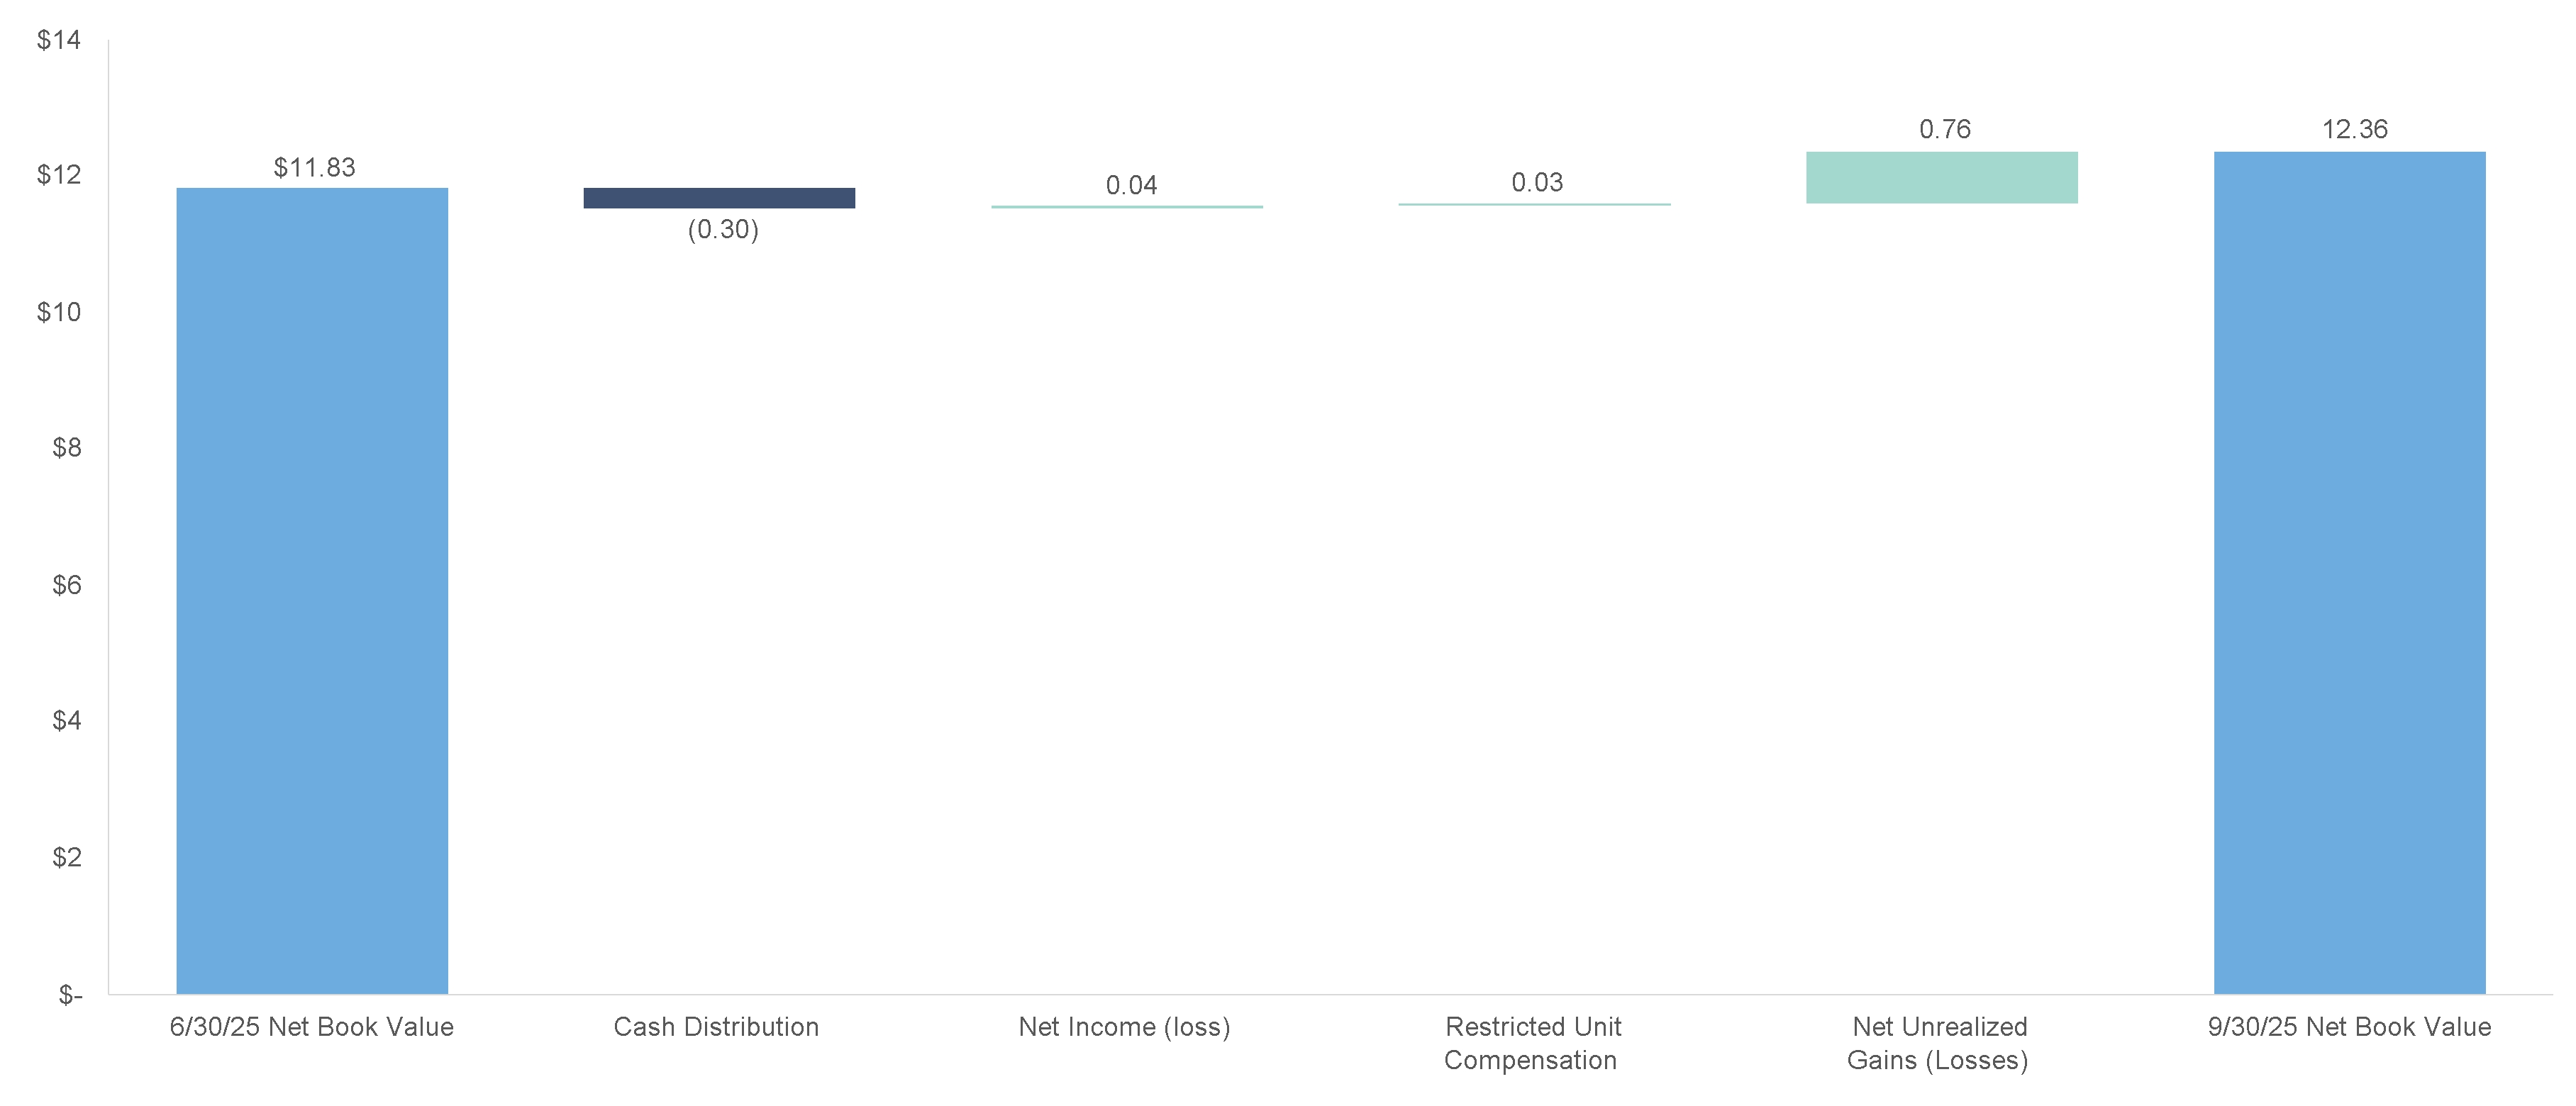2576x1106 pixels.
Task: Click the "Cash Distribution" axis label
Action: (x=716, y=1027)
